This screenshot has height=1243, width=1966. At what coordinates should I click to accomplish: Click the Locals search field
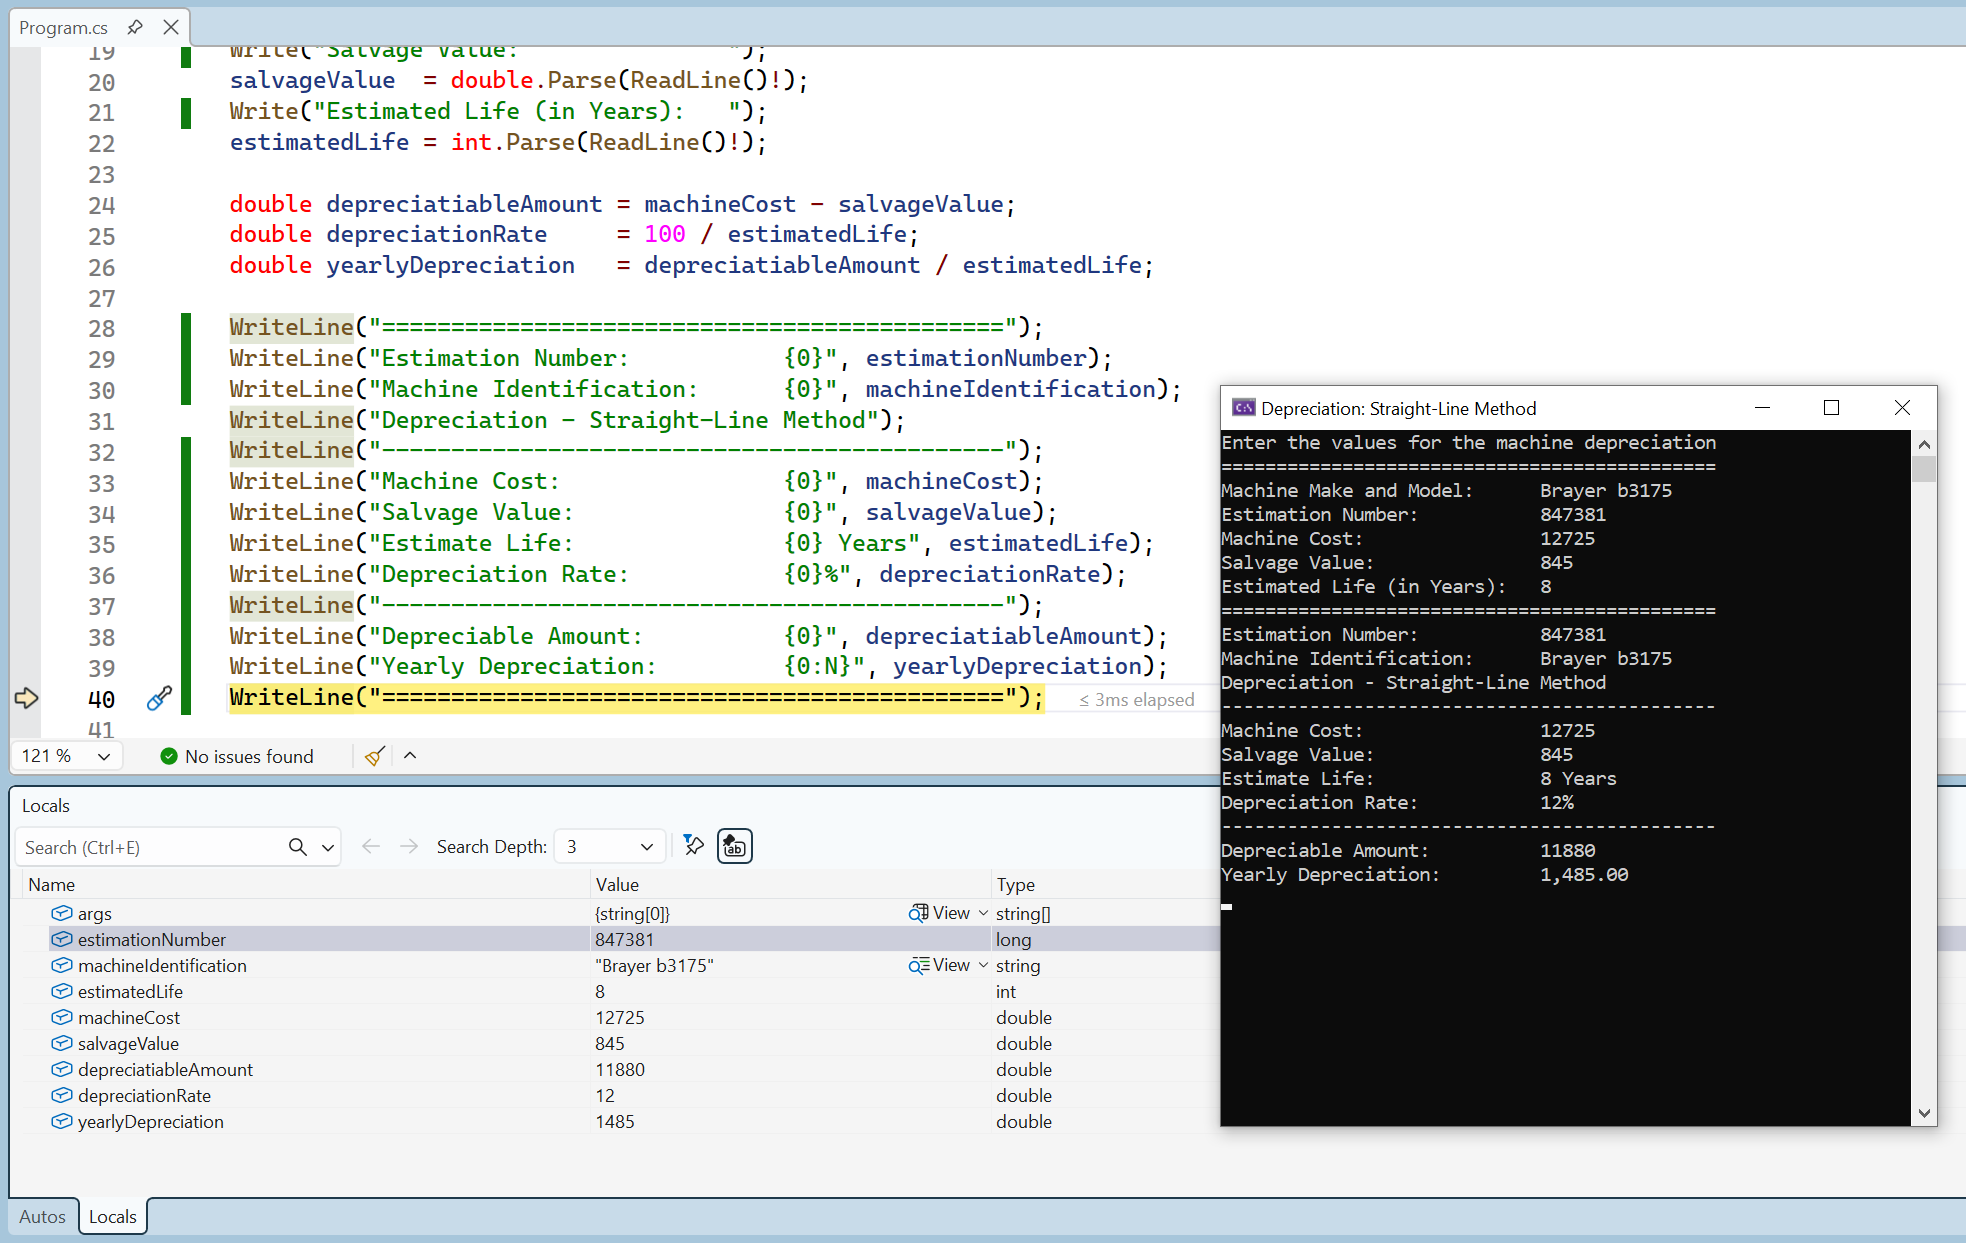[152, 847]
